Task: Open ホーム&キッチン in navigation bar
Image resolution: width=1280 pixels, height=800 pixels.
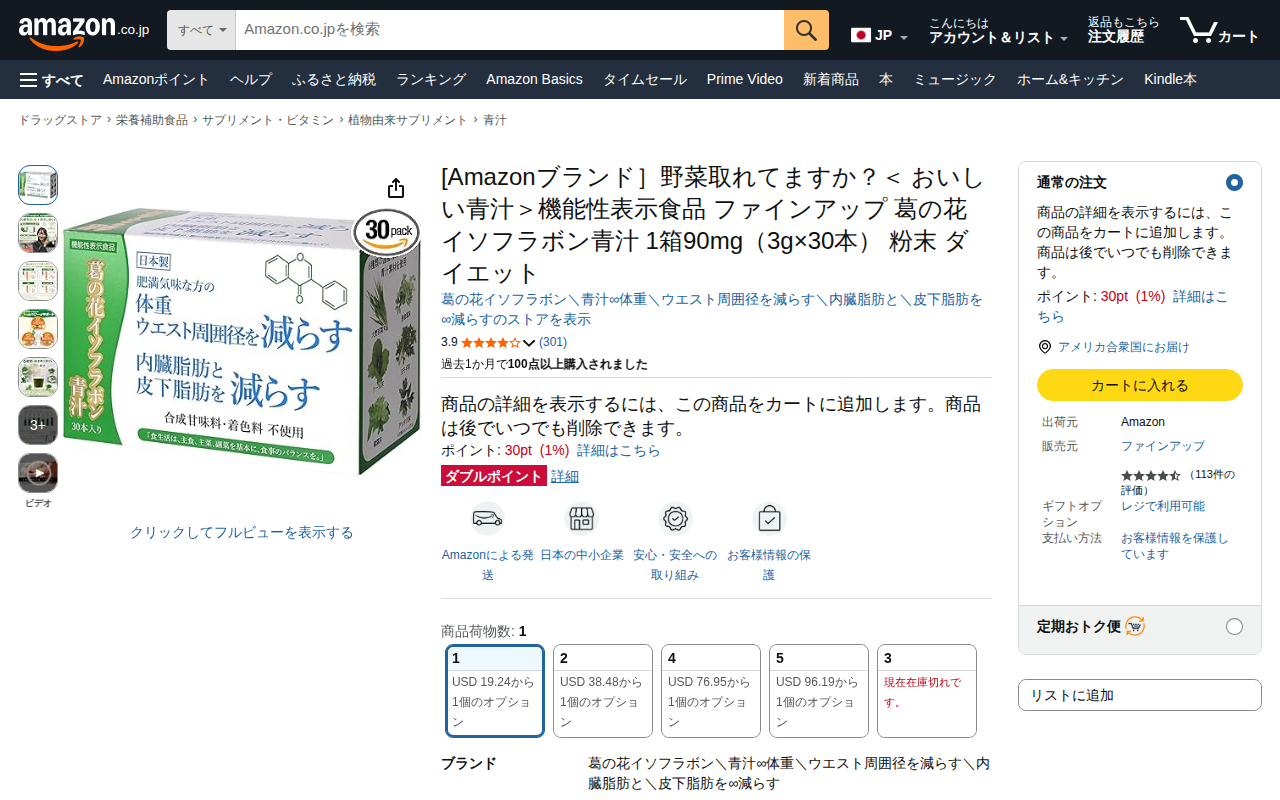Action: (x=1070, y=80)
